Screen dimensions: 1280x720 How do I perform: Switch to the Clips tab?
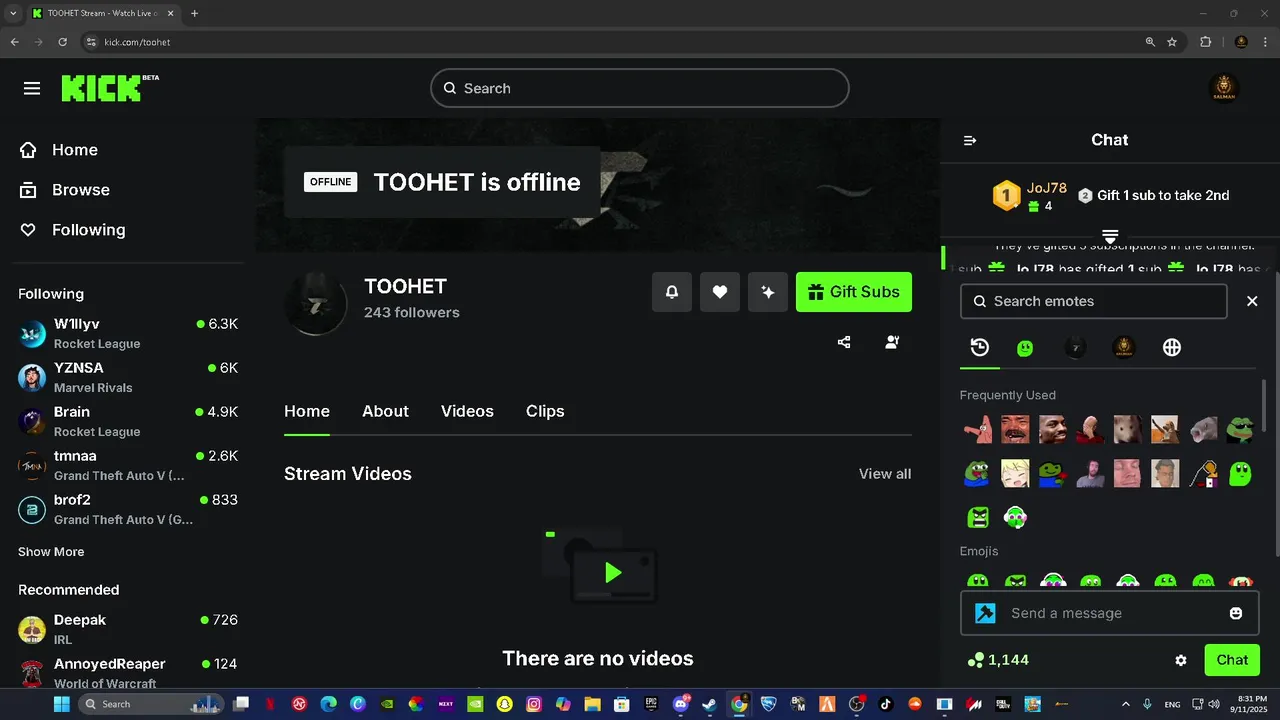click(x=545, y=411)
